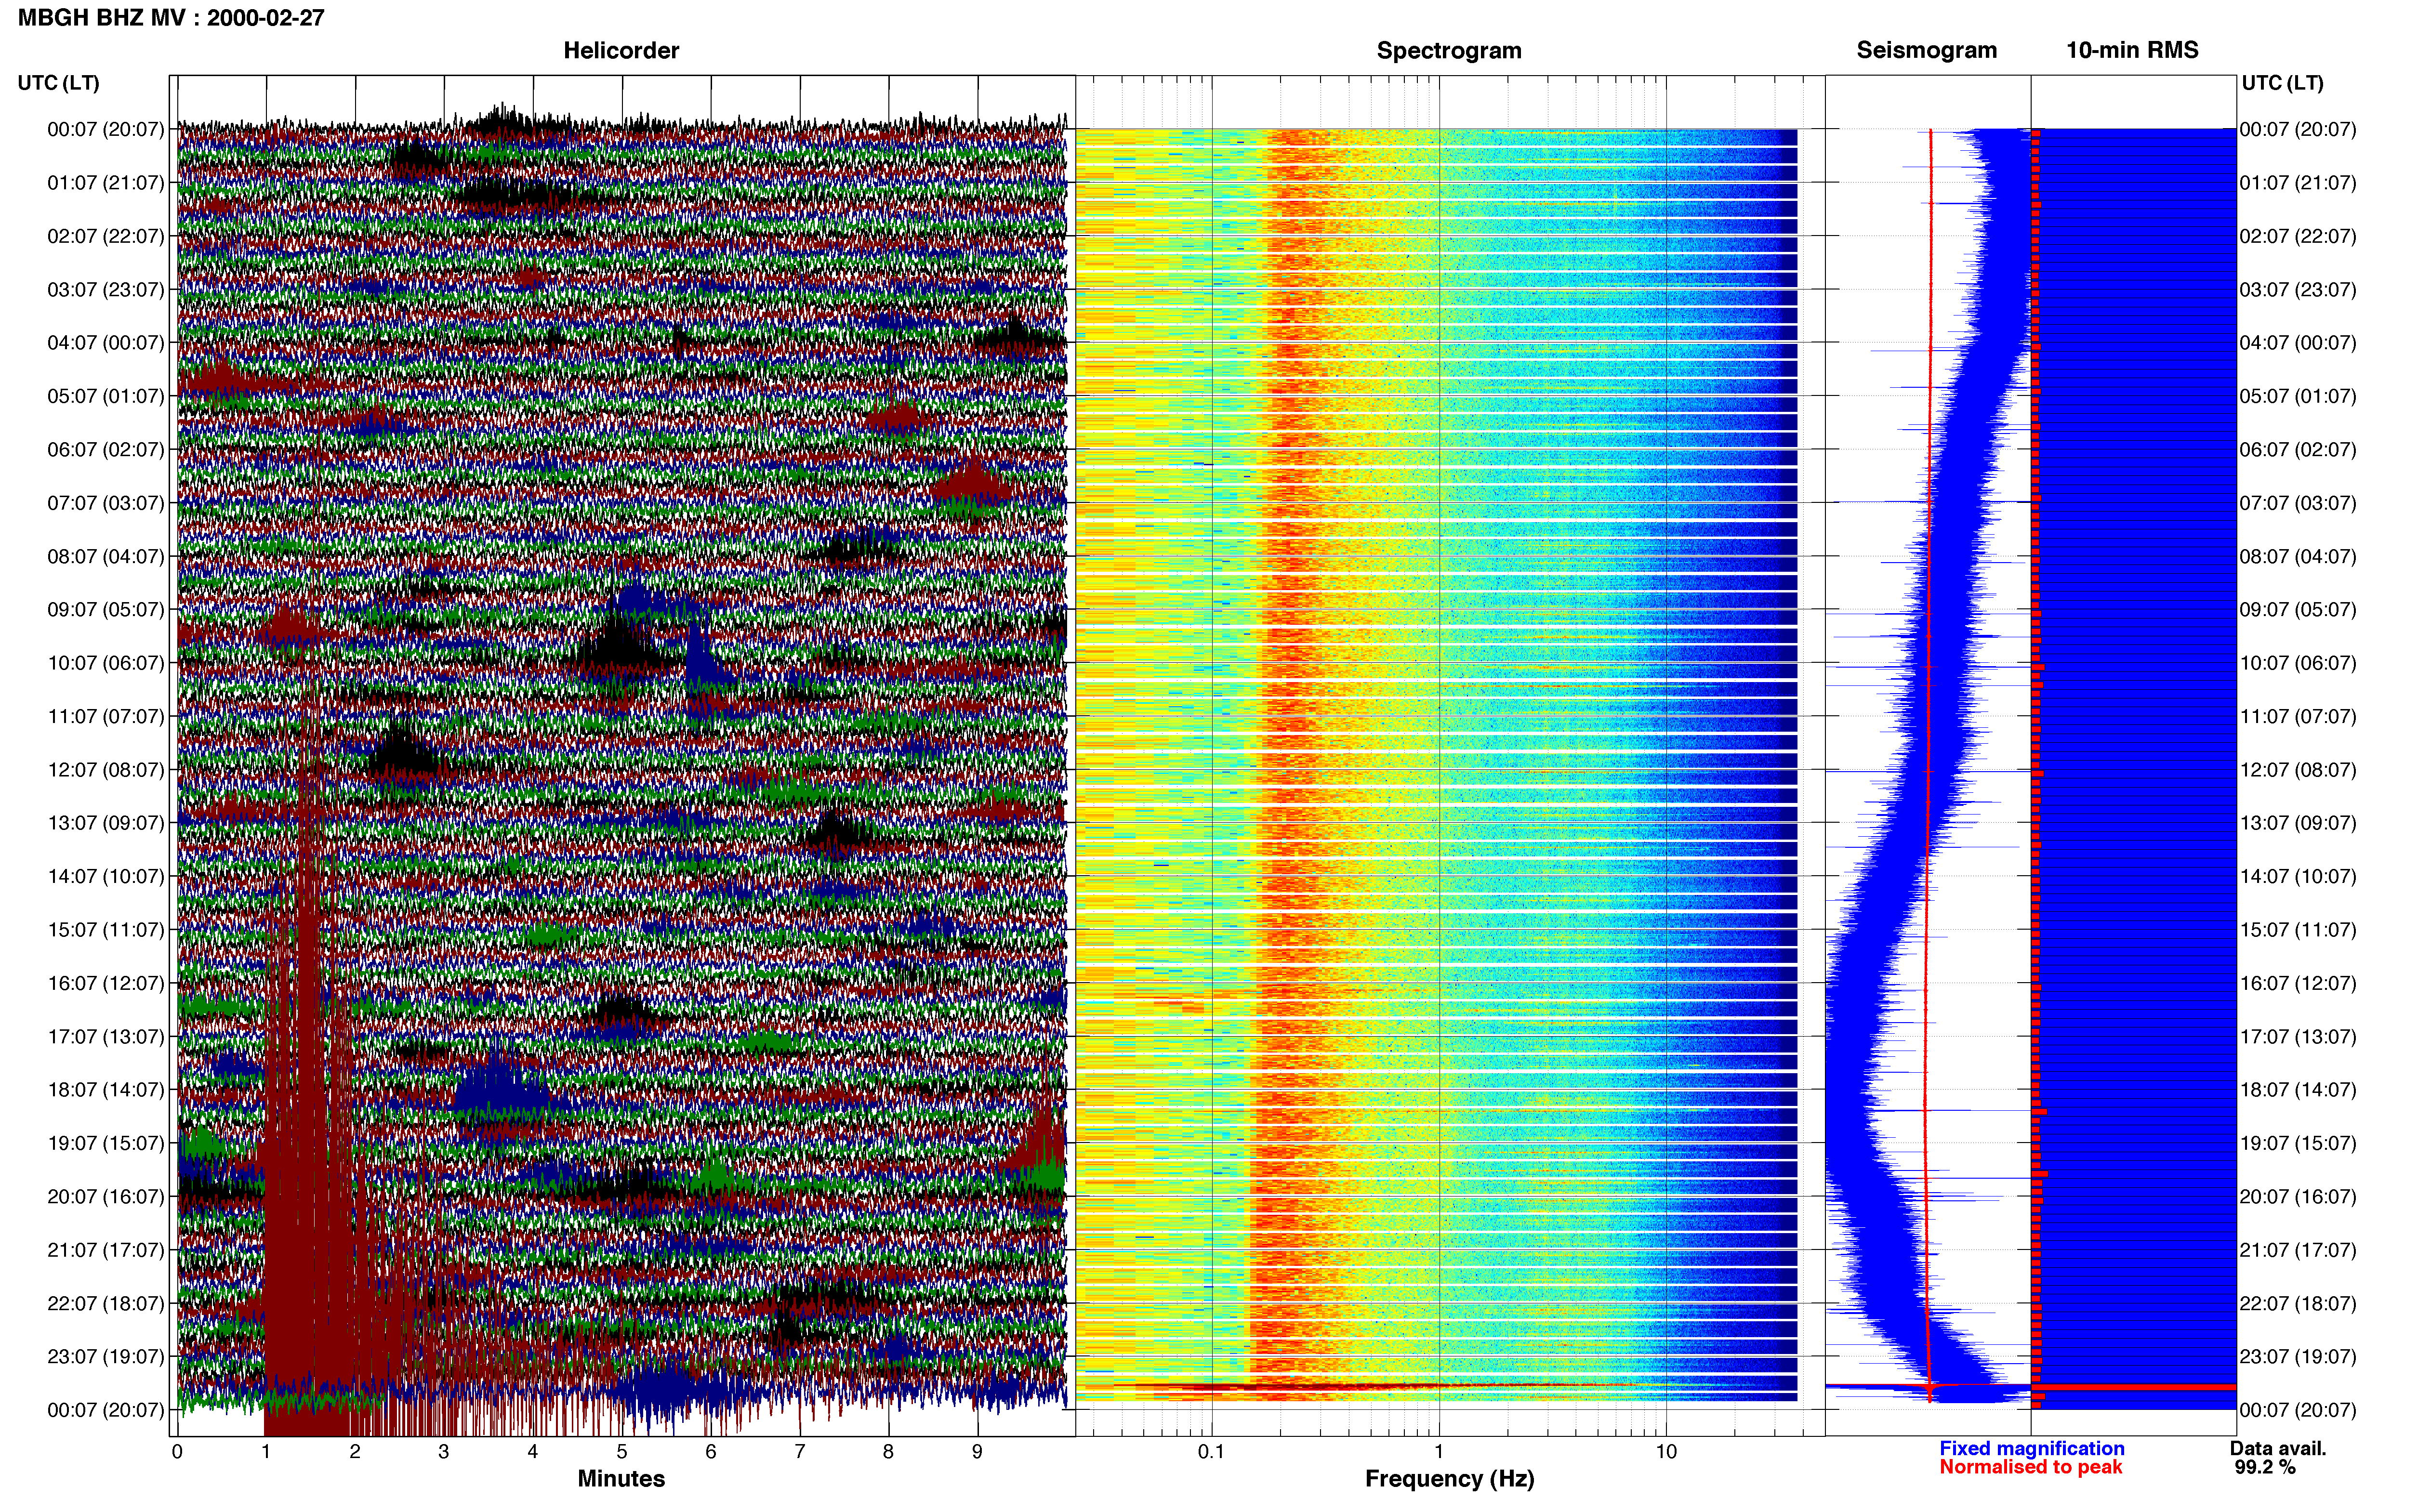The height and width of the screenshot is (1512, 2418).
Task: Click the red RMS peak bar near 23:37
Action: coord(2133,1387)
